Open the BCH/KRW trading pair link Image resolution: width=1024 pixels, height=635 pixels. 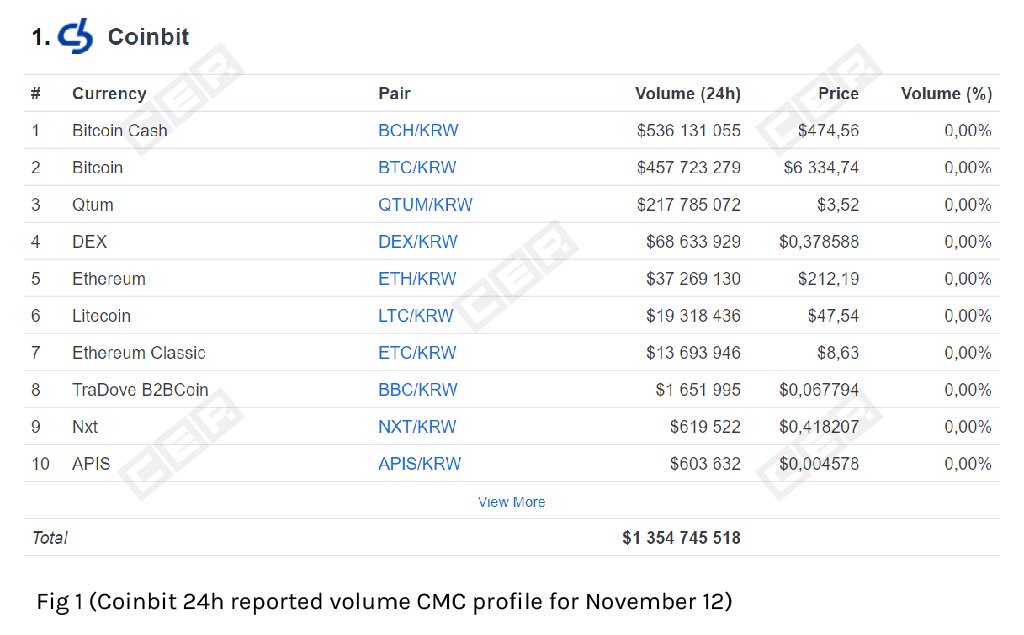tap(418, 130)
